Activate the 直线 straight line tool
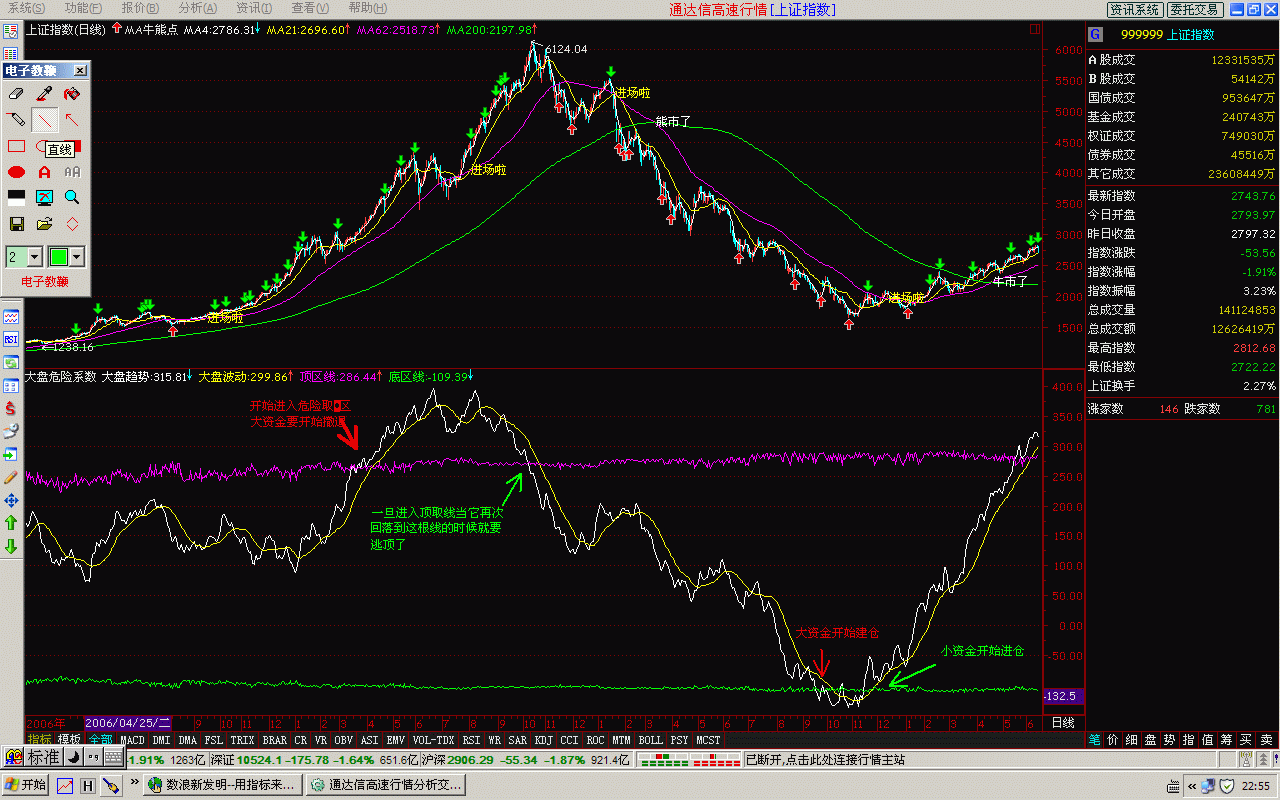 [x=44, y=120]
